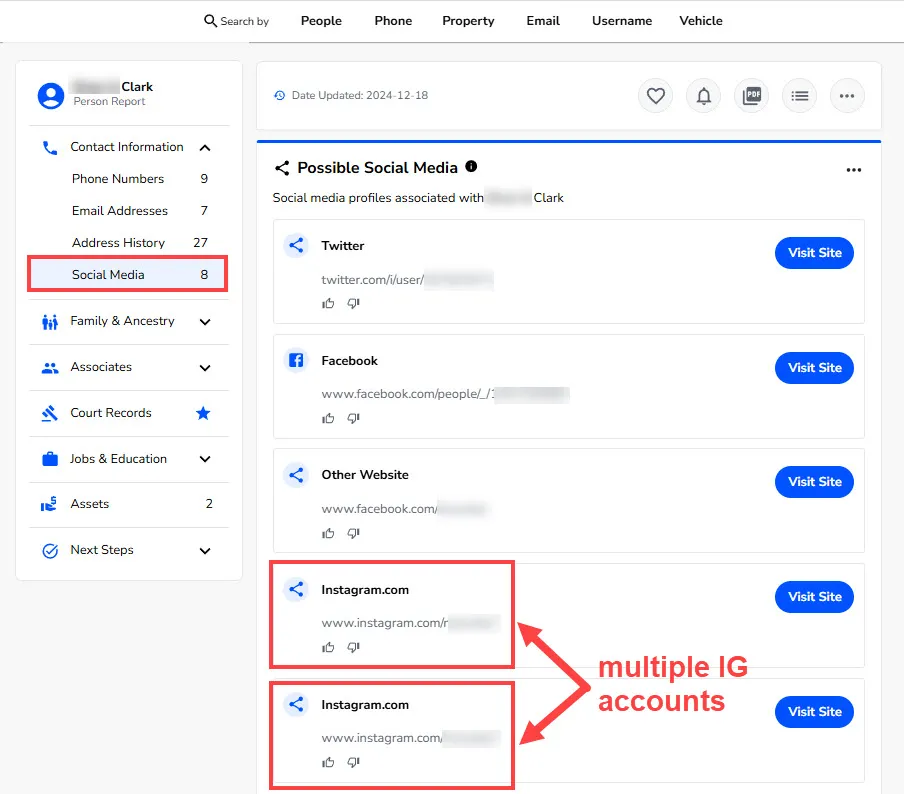Open Possible Social Media section ellipsis menu
This screenshot has height=794, width=904.
coord(854,170)
